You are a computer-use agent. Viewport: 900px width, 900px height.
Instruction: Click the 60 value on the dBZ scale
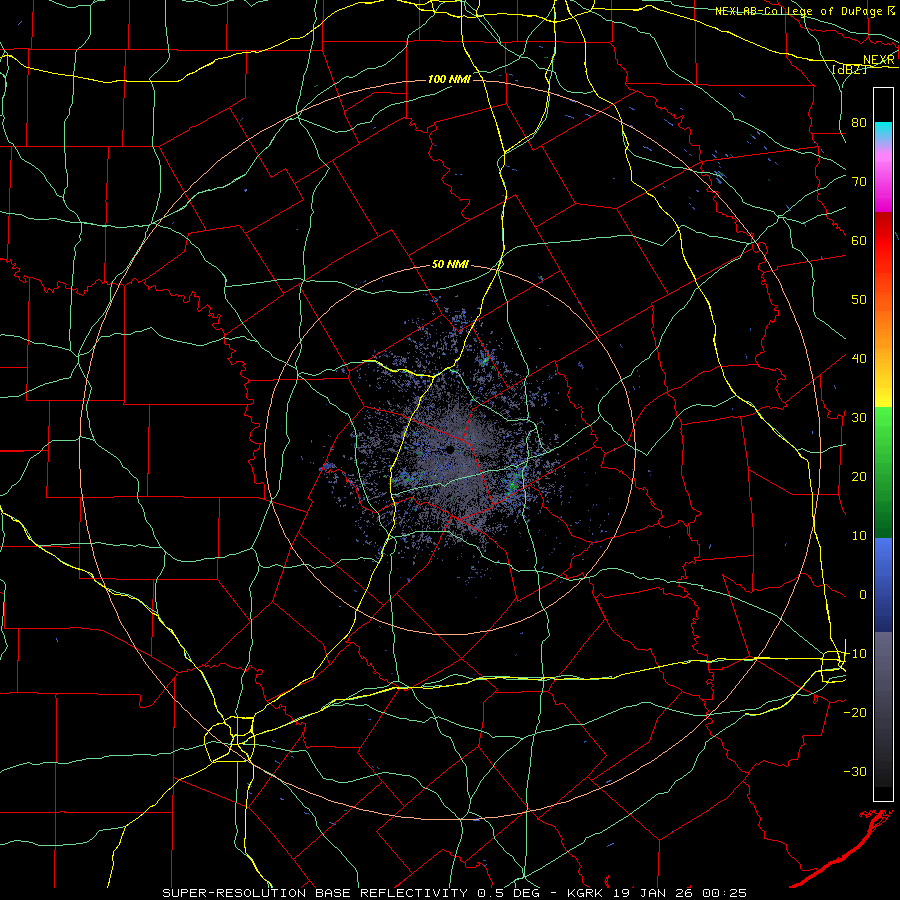click(859, 240)
